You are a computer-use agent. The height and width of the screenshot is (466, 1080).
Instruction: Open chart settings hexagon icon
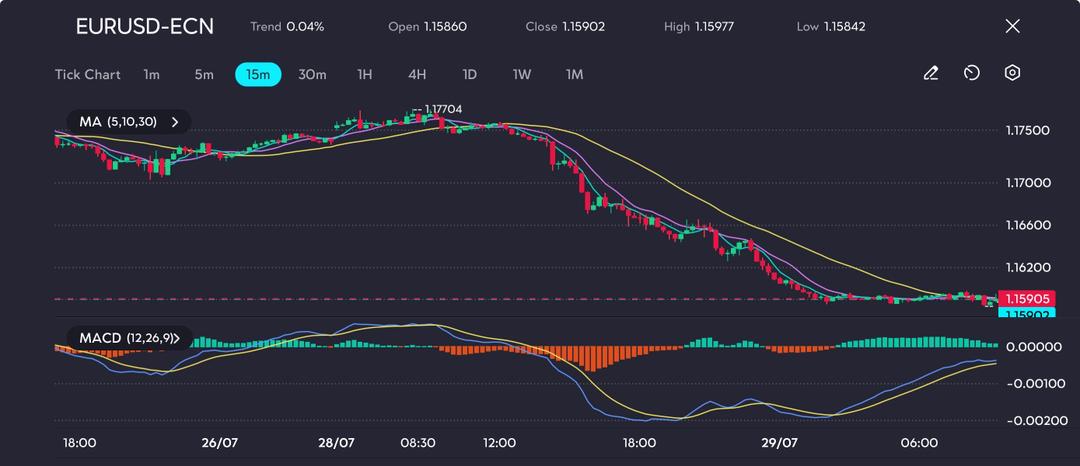[x=1012, y=73]
